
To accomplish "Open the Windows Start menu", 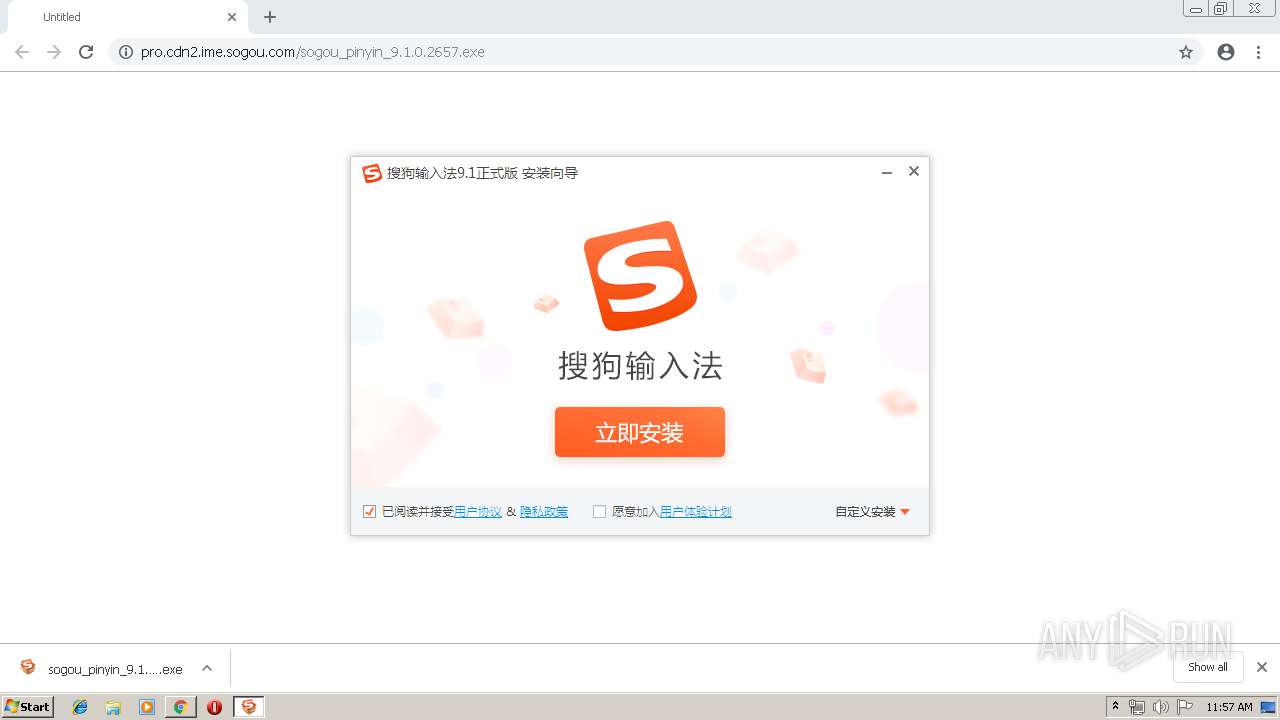I will coord(28,707).
